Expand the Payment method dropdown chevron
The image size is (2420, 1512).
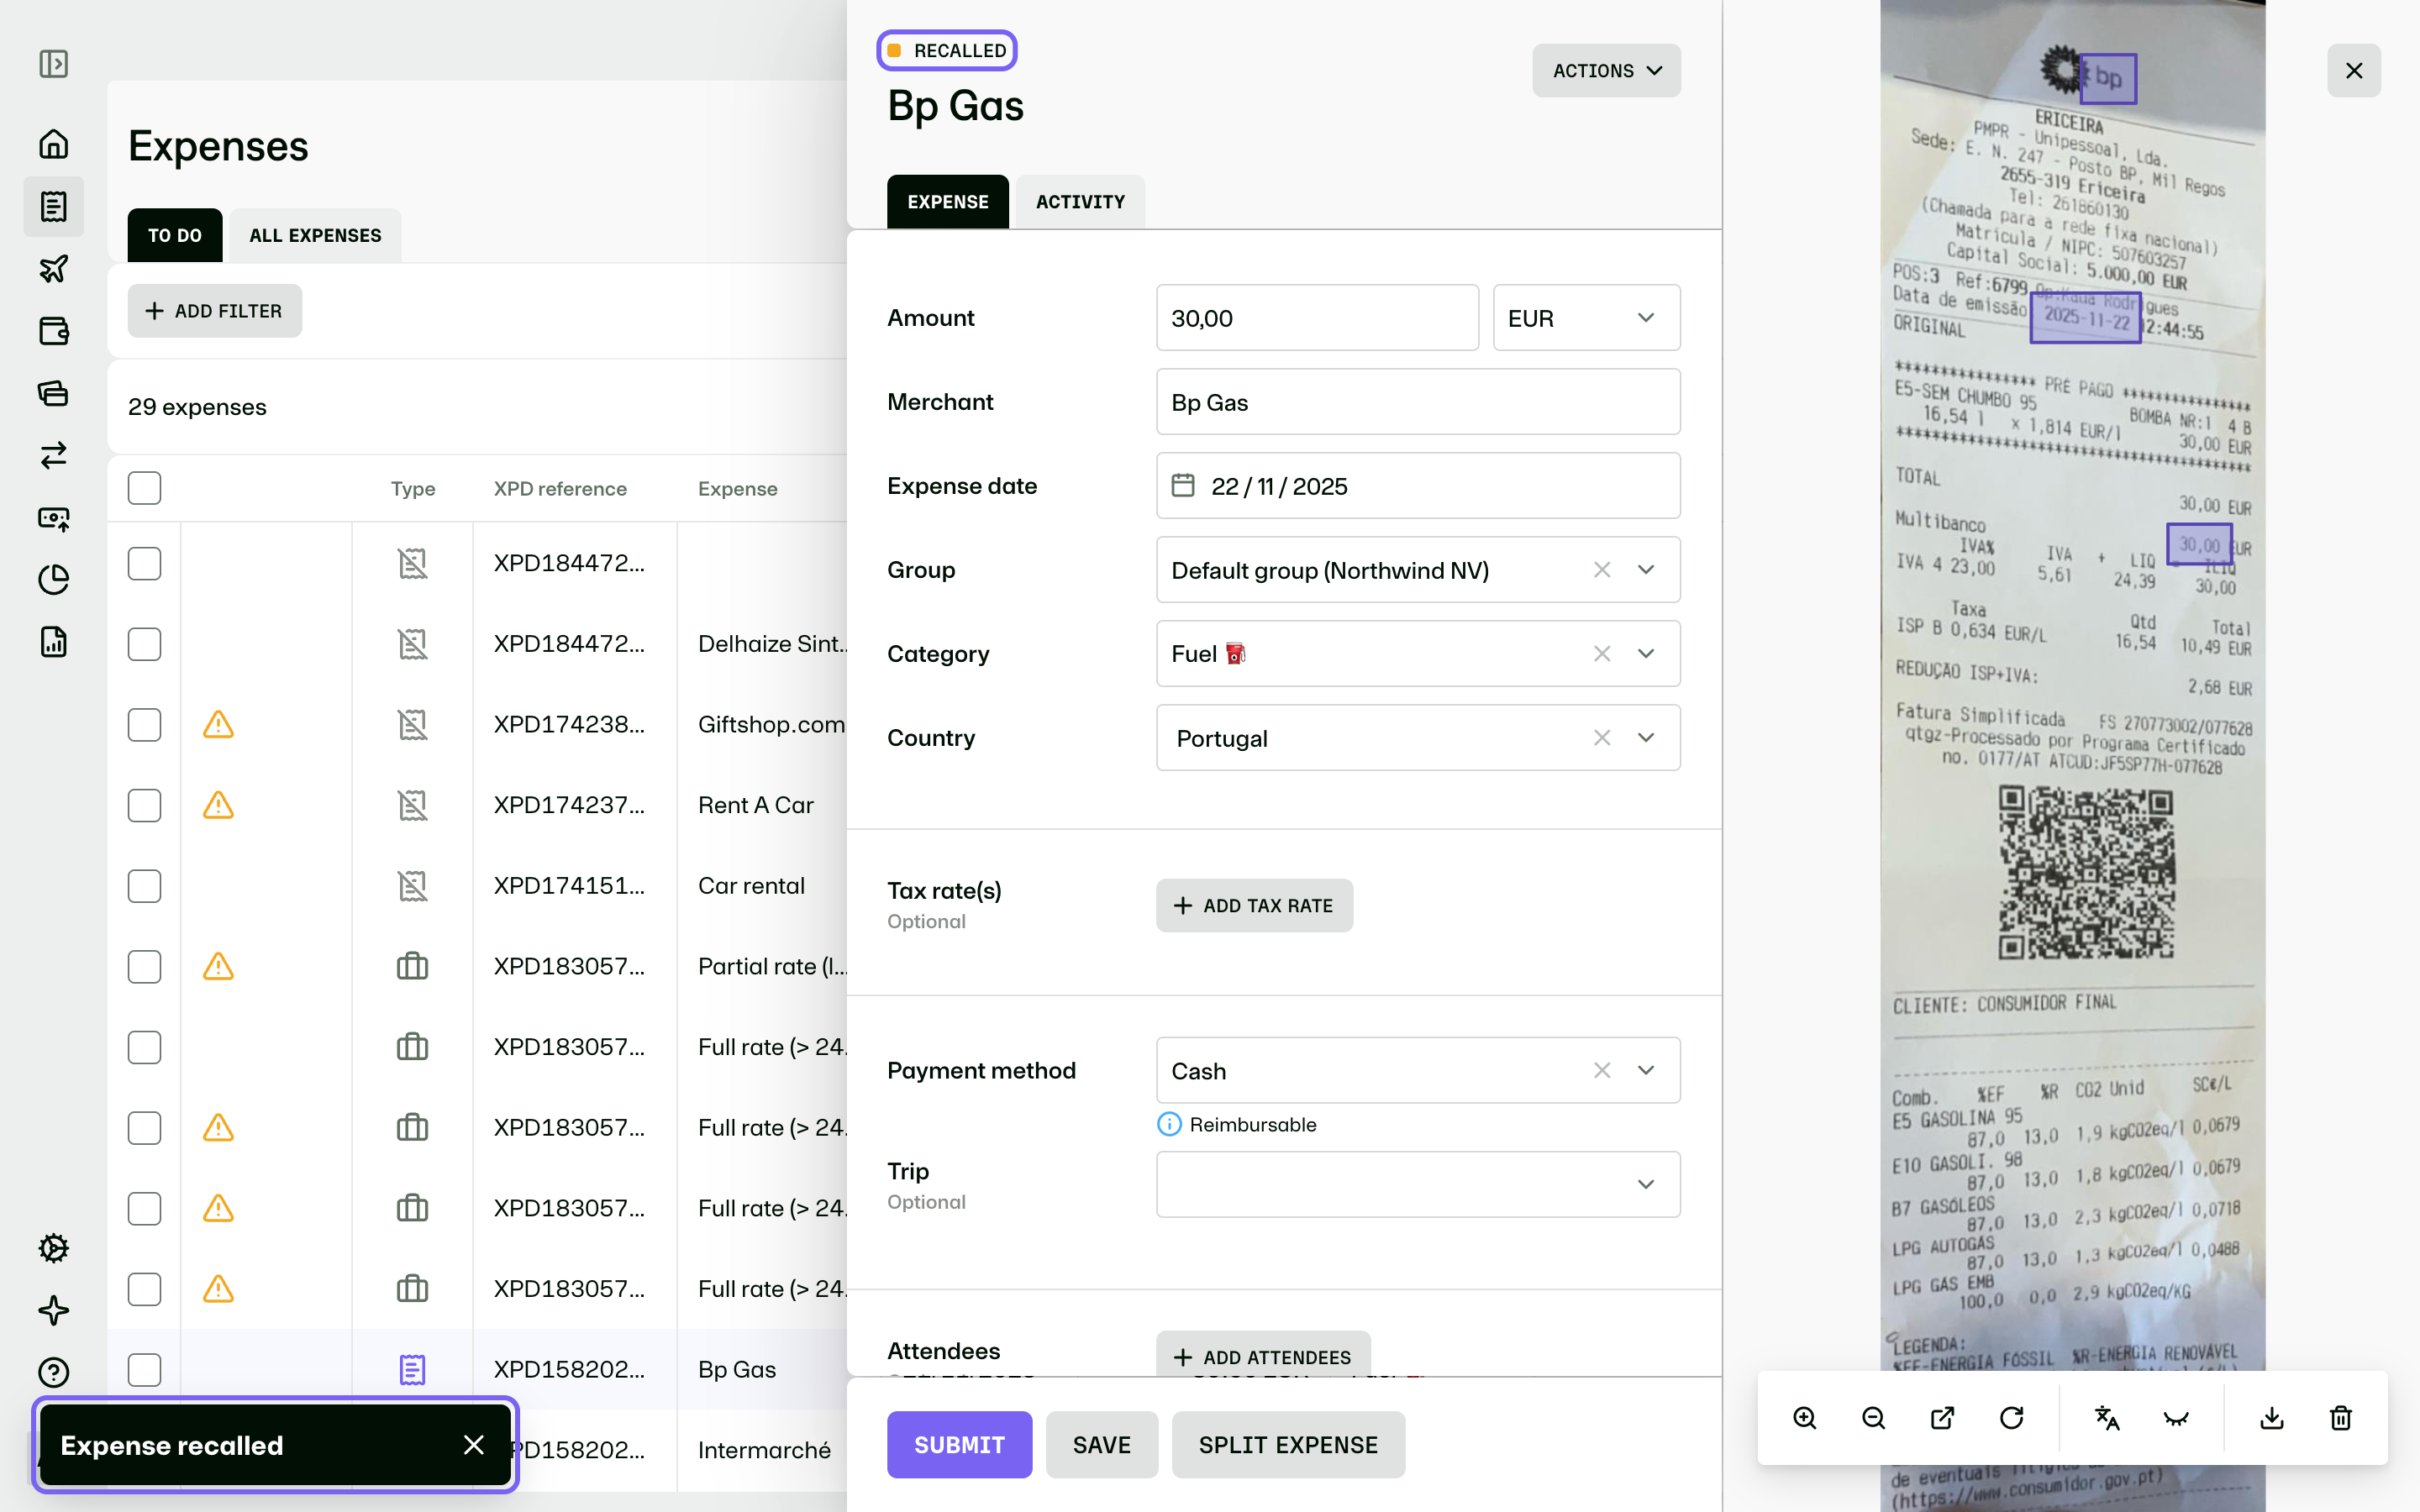1646,1071
